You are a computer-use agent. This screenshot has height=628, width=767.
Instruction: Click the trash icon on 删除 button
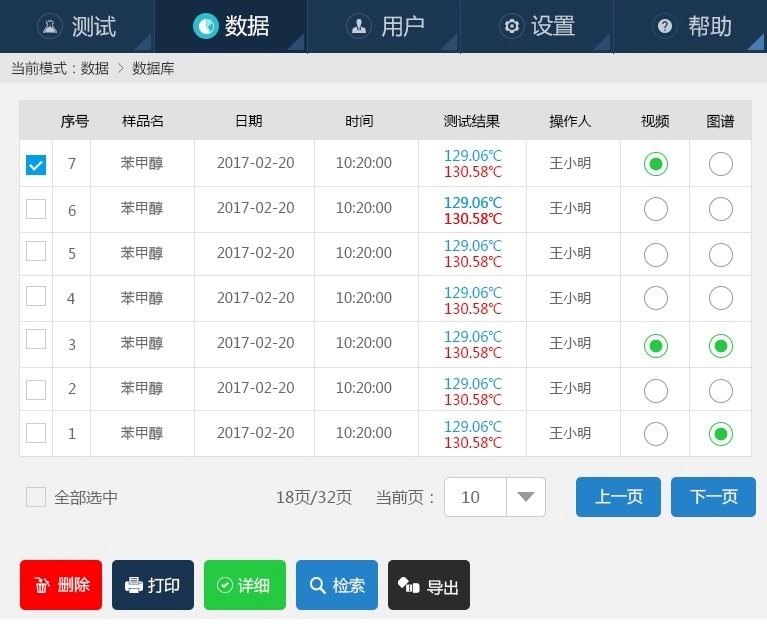(42, 586)
